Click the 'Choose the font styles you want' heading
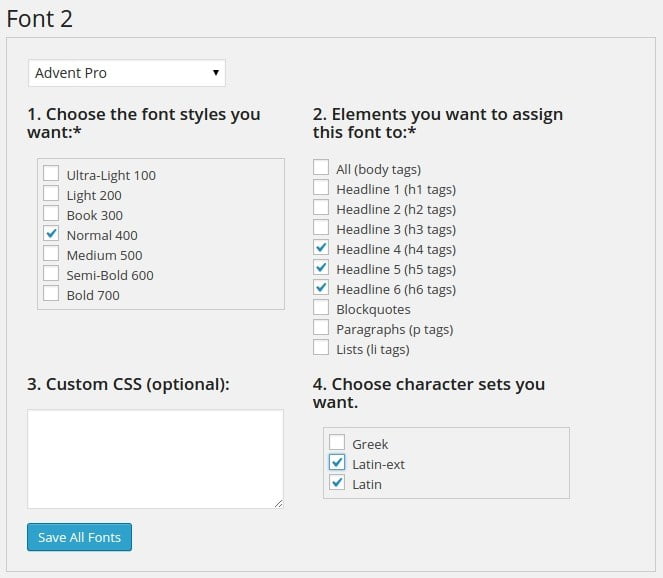 tap(144, 123)
